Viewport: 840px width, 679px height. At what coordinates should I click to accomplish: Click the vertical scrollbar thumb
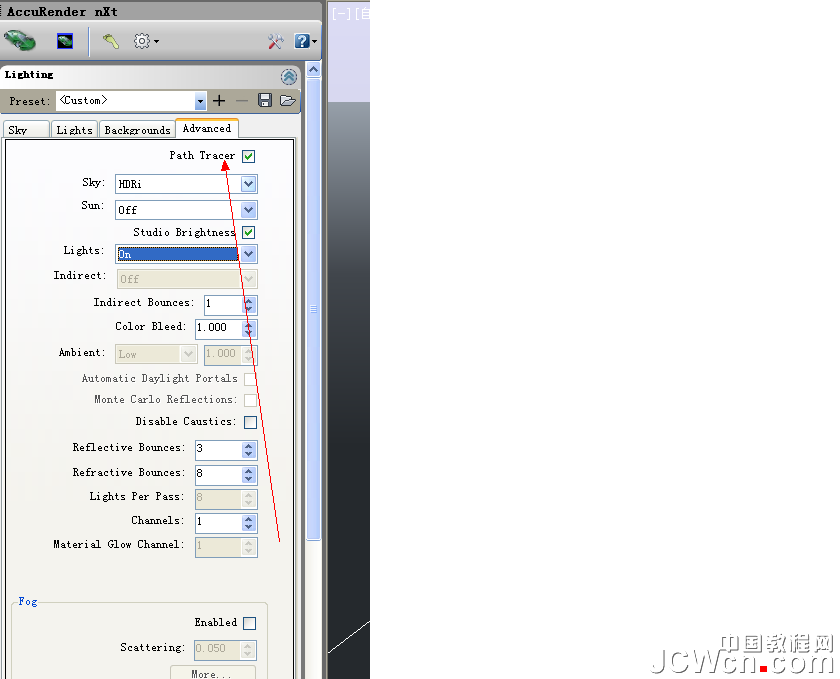point(313,309)
